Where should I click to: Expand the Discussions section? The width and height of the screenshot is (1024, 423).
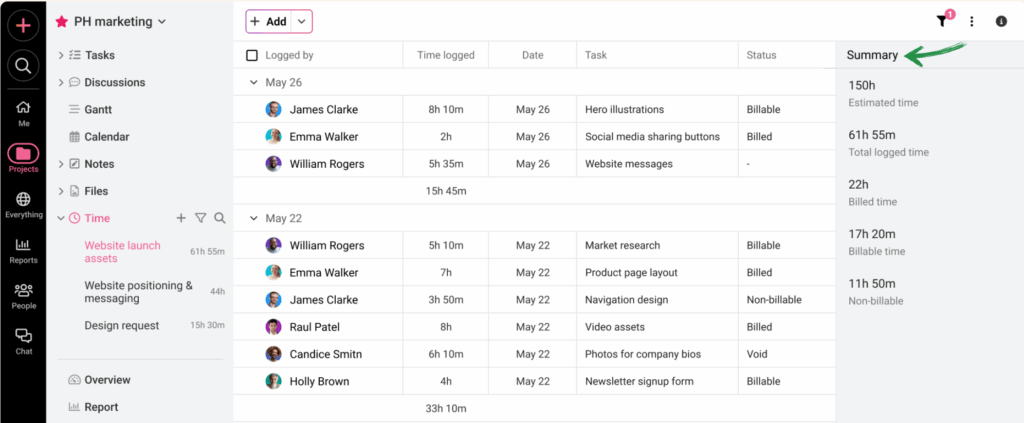[61, 82]
